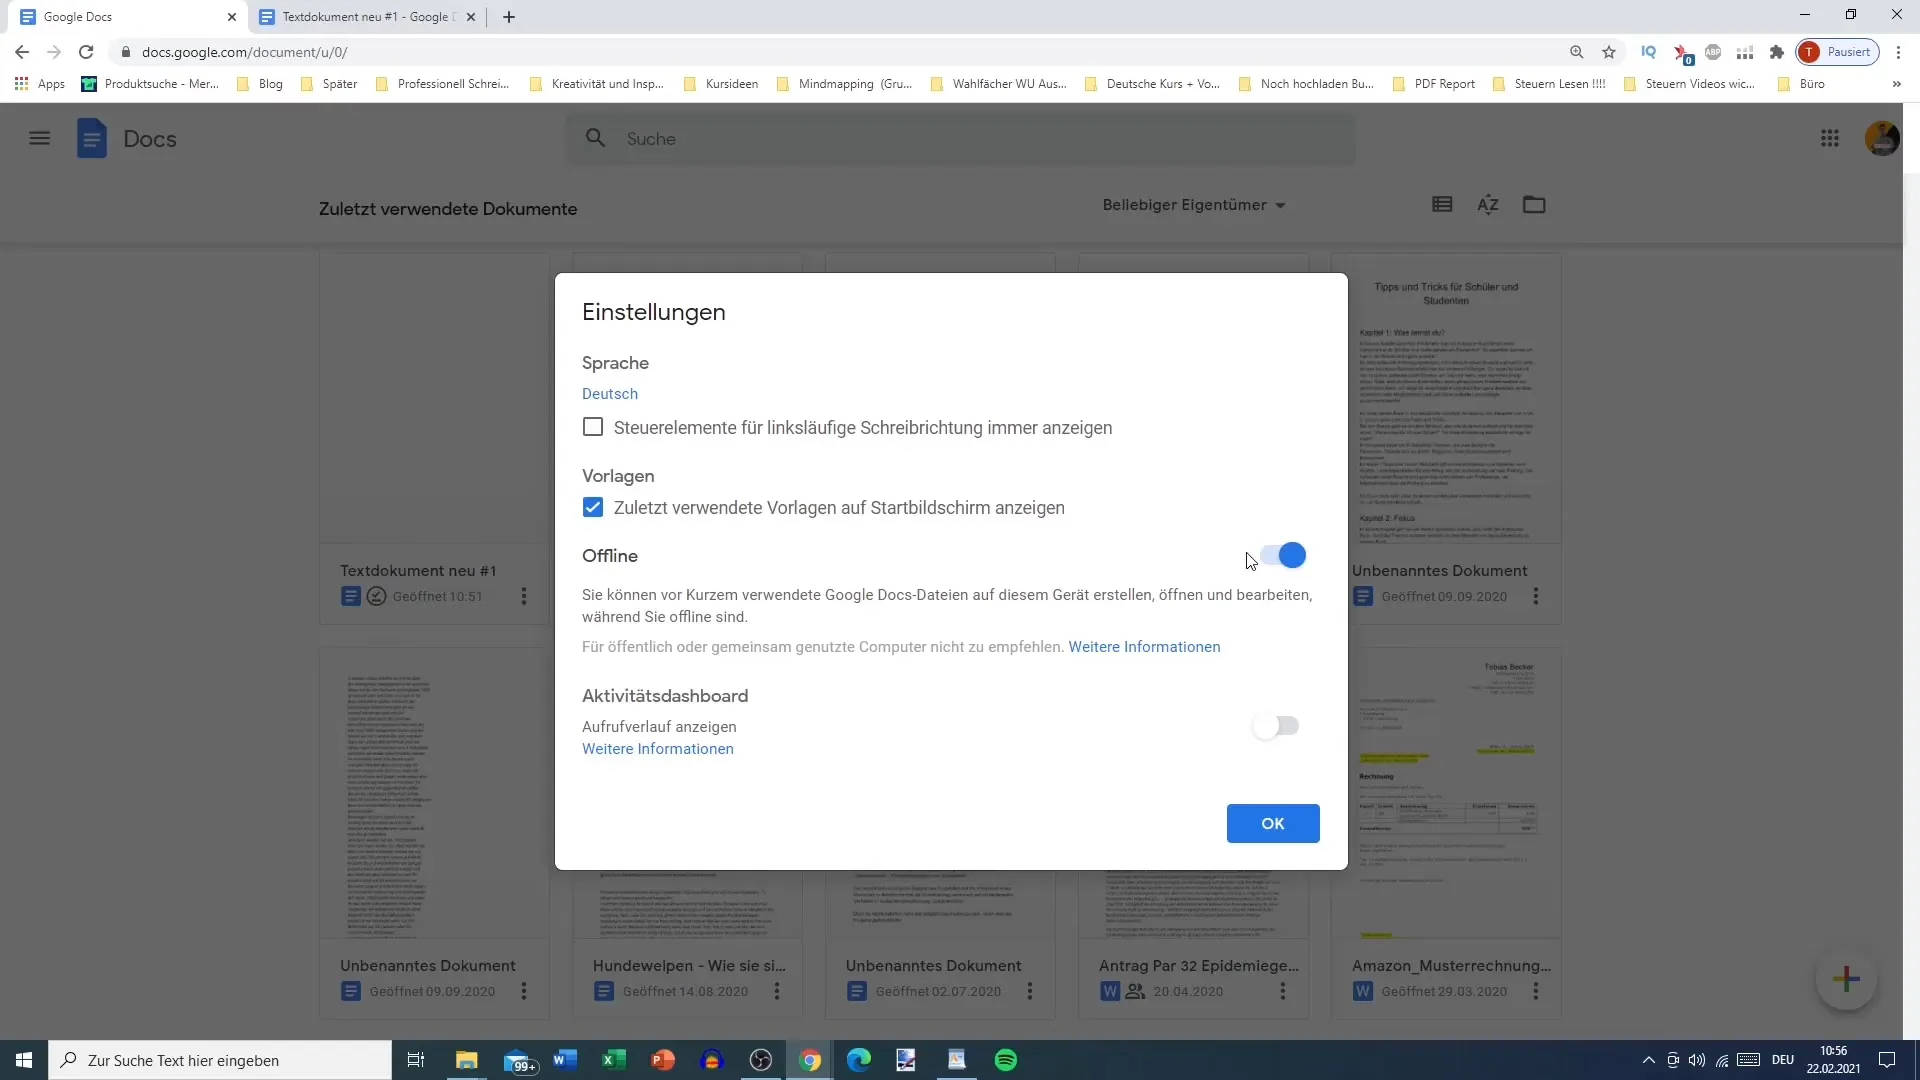
Task: Switch to list view icon
Action: [1442, 205]
